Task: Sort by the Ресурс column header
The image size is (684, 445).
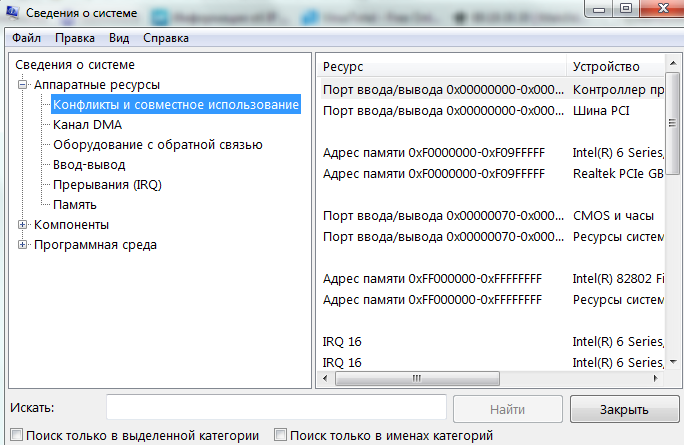Action: (x=441, y=66)
